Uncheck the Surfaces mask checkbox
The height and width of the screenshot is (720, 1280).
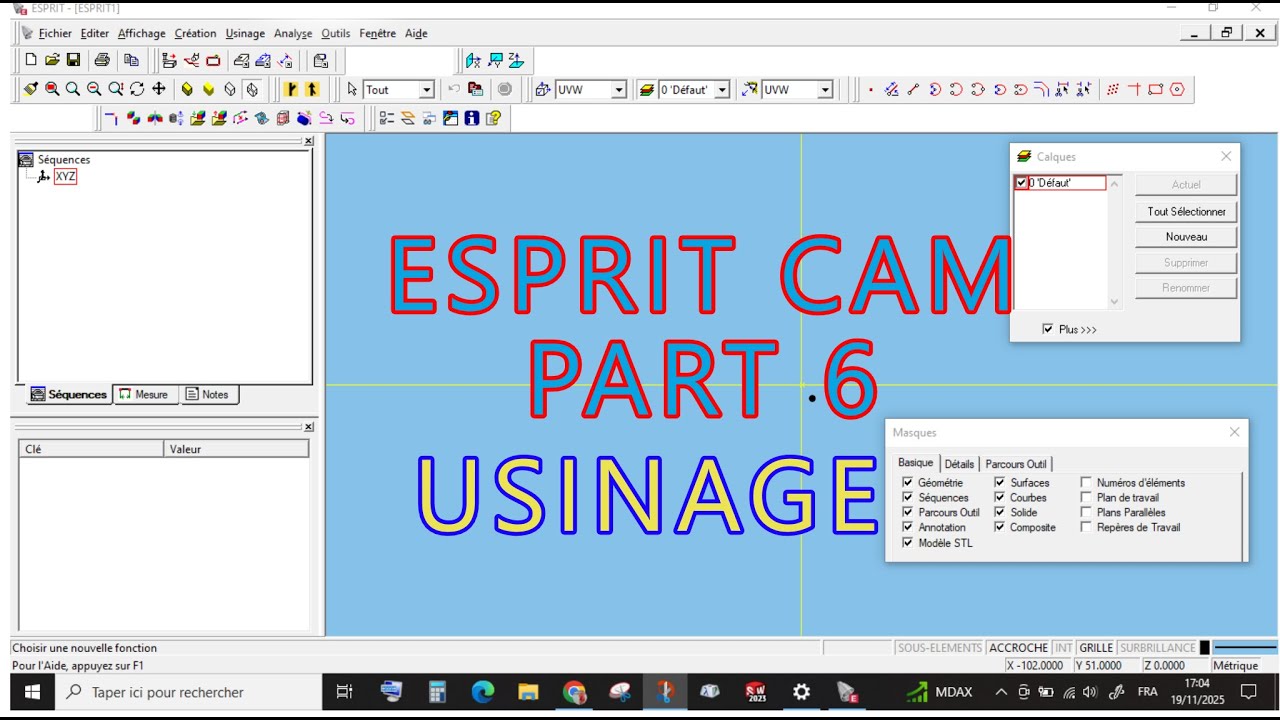click(1000, 483)
